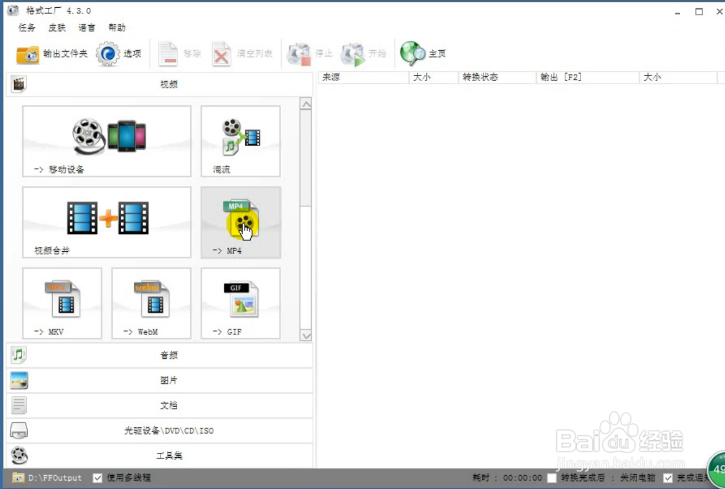The width and height of the screenshot is (725, 489).
Task: Select the -> MKV format tile
Action: click(x=62, y=303)
